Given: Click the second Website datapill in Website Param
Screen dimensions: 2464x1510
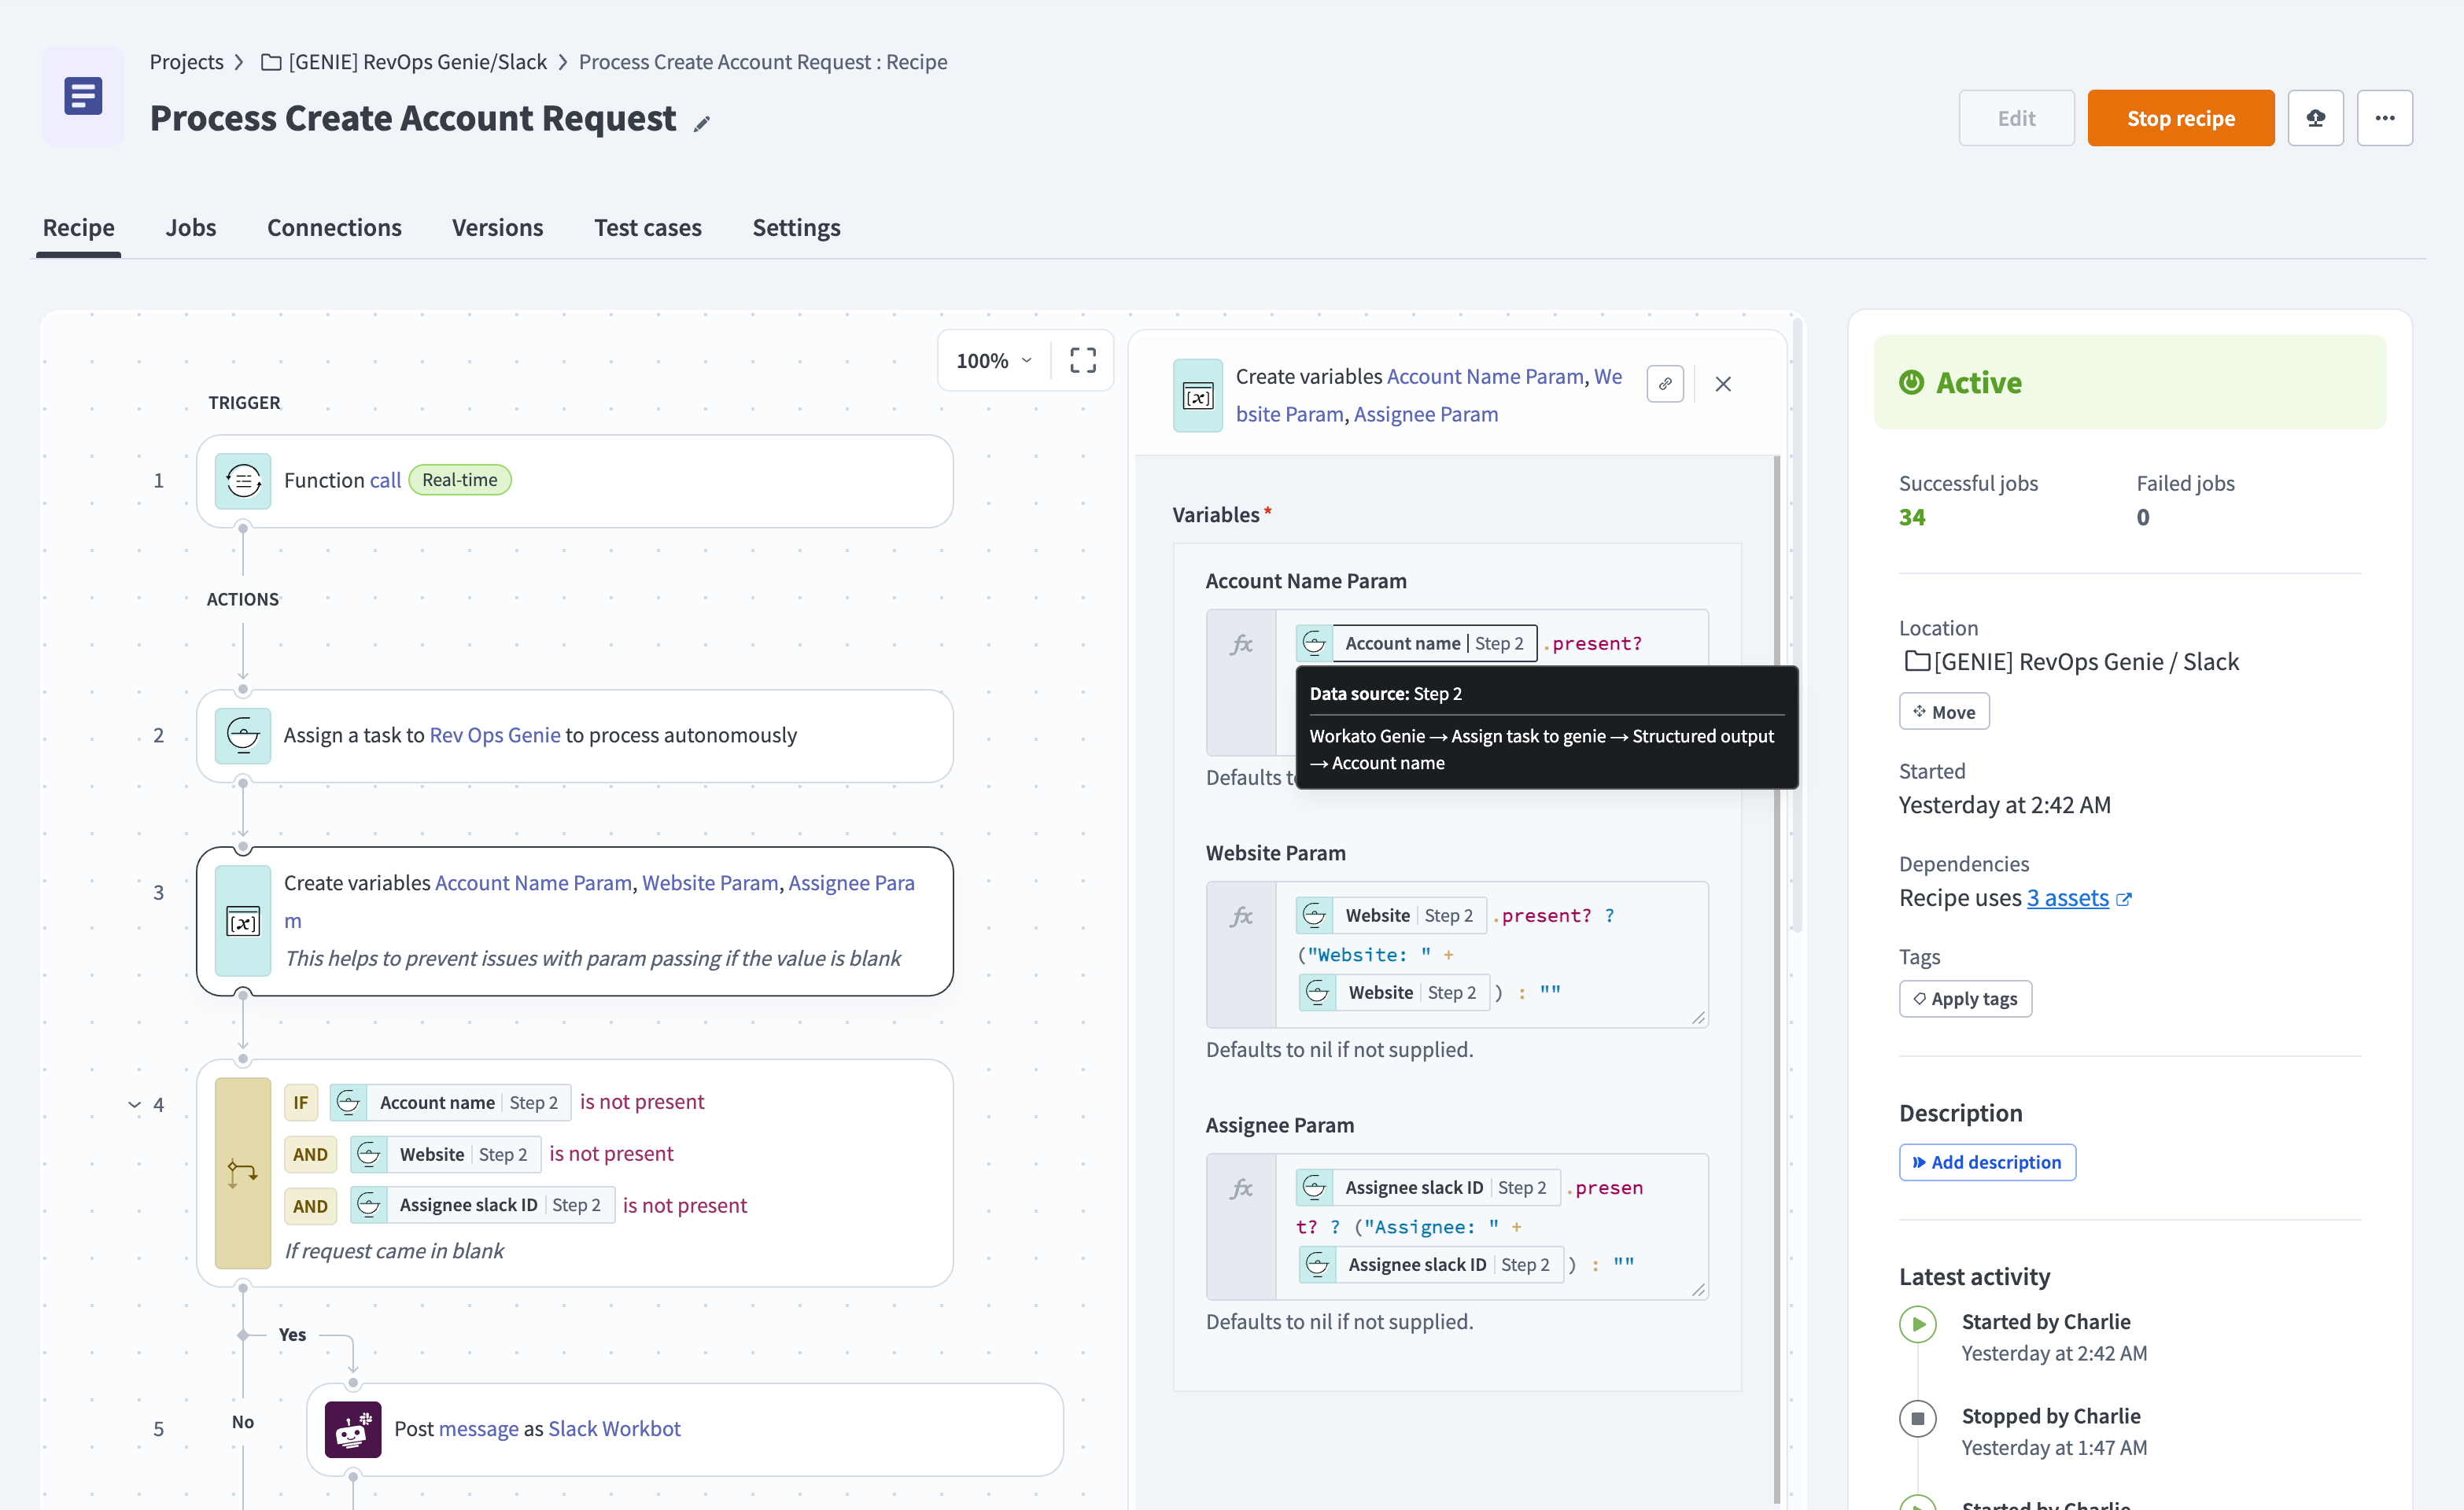Looking at the screenshot, I should 1394,992.
